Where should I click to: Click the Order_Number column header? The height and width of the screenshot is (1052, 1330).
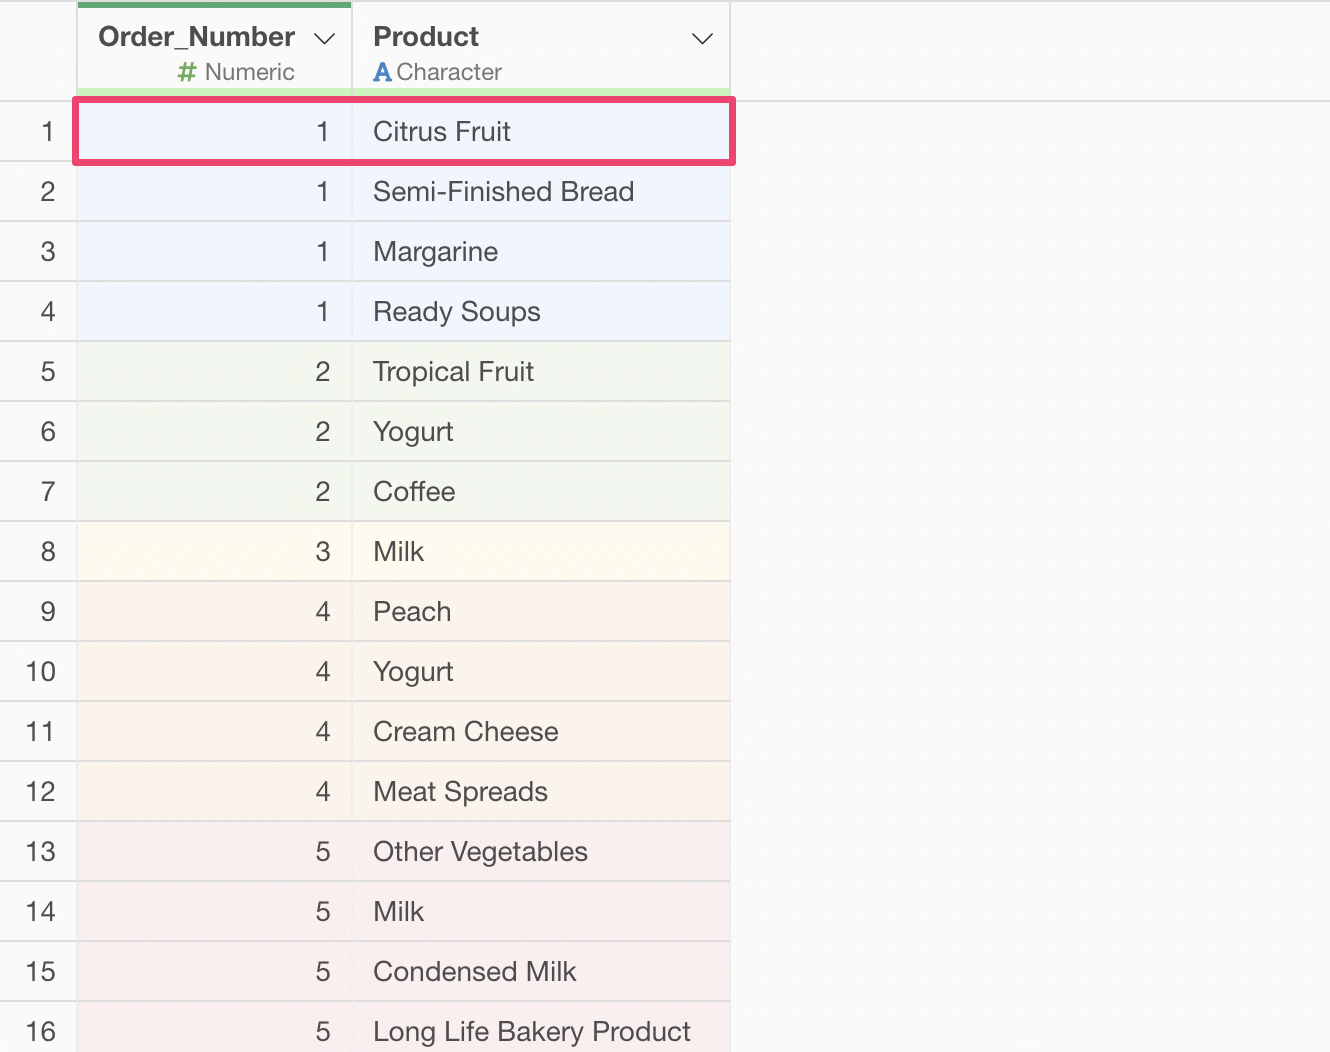(196, 37)
